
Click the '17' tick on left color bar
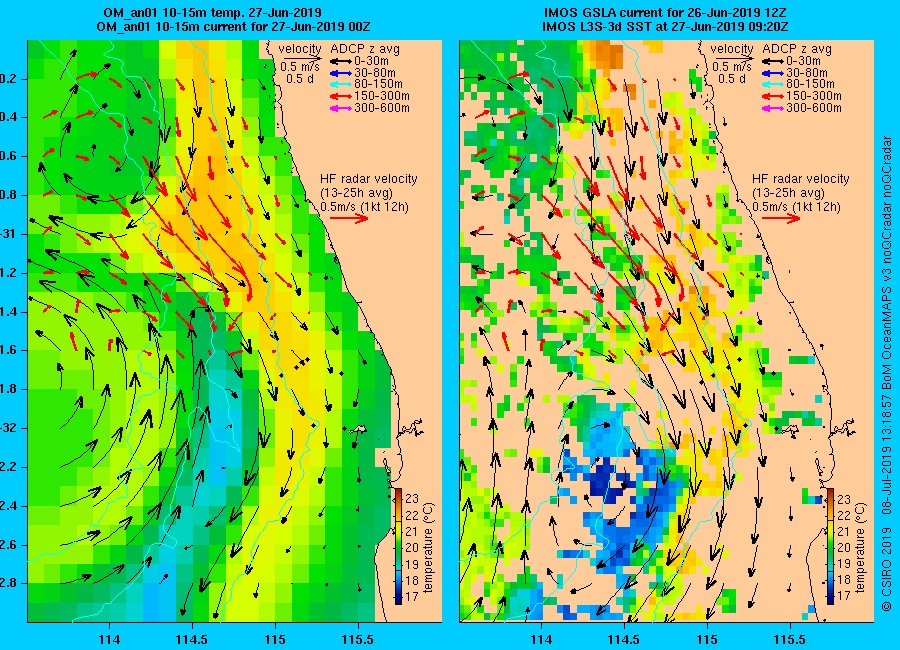[x=412, y=596]
